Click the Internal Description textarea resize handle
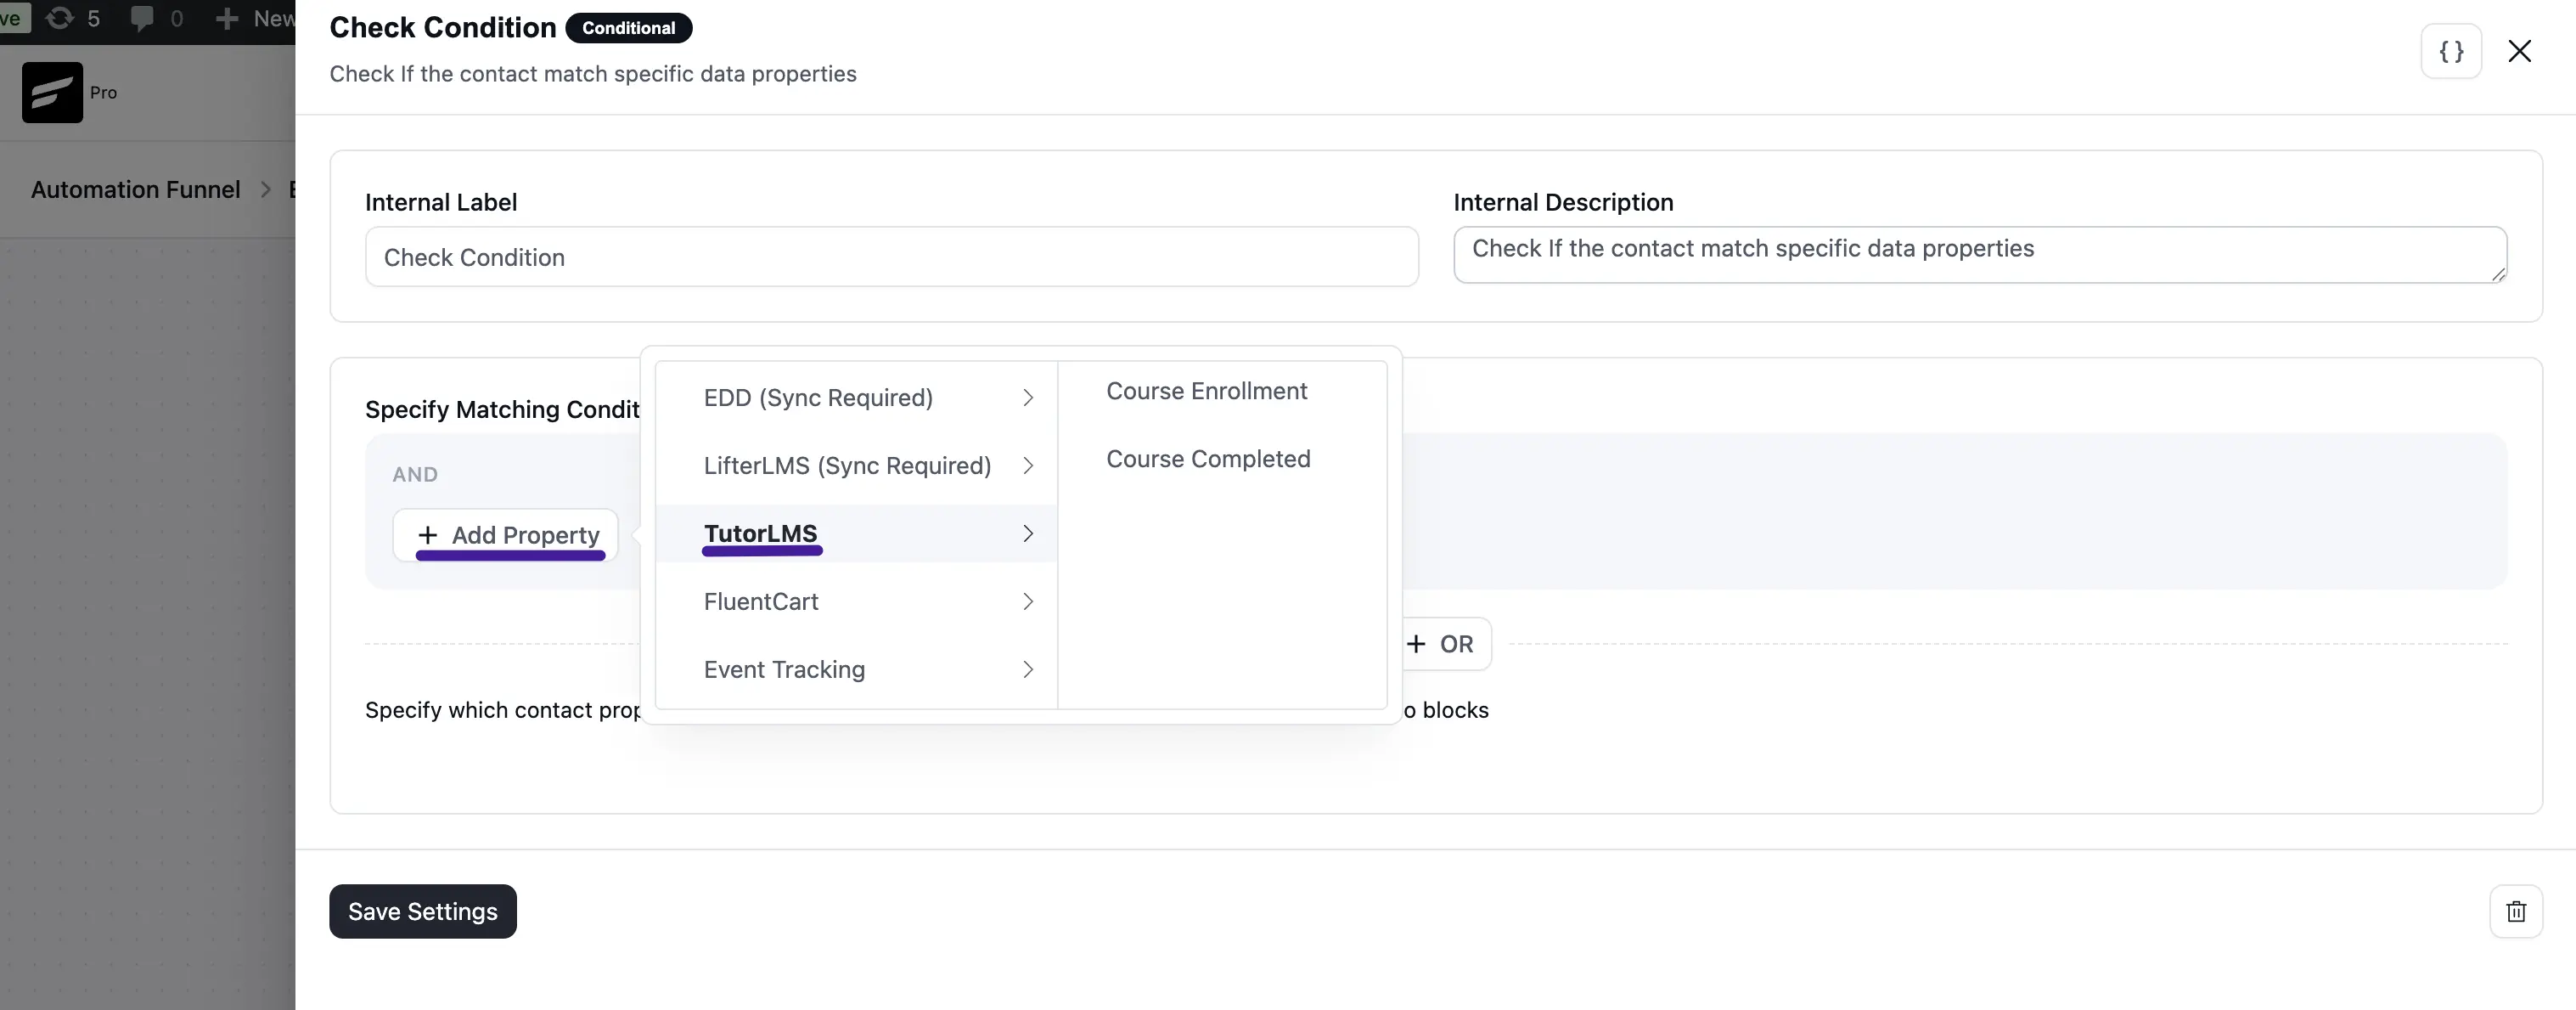Viewport: 2576px width, 1010px height. pyautogui.click(x=2497, y=274)
